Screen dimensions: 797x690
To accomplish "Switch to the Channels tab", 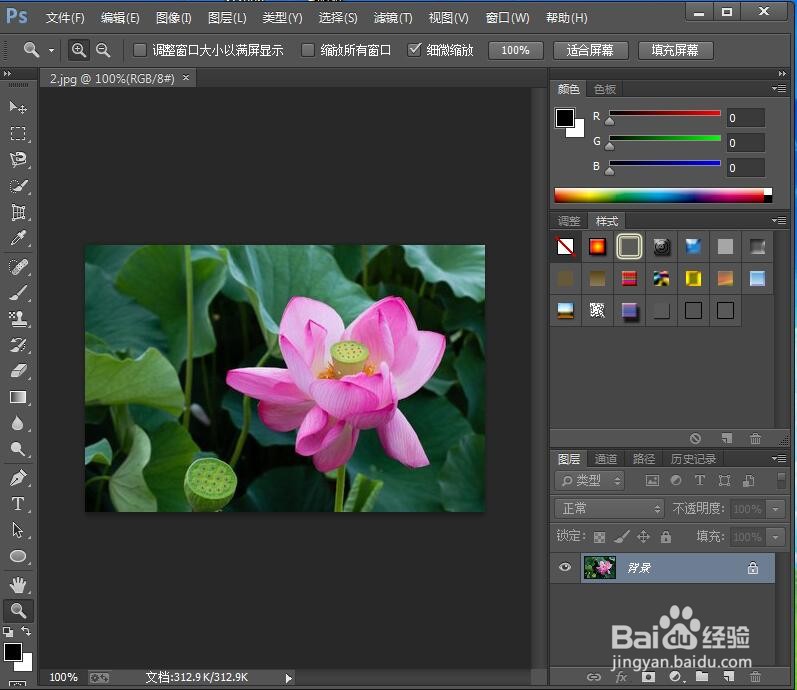I will [x=606, y=459].
